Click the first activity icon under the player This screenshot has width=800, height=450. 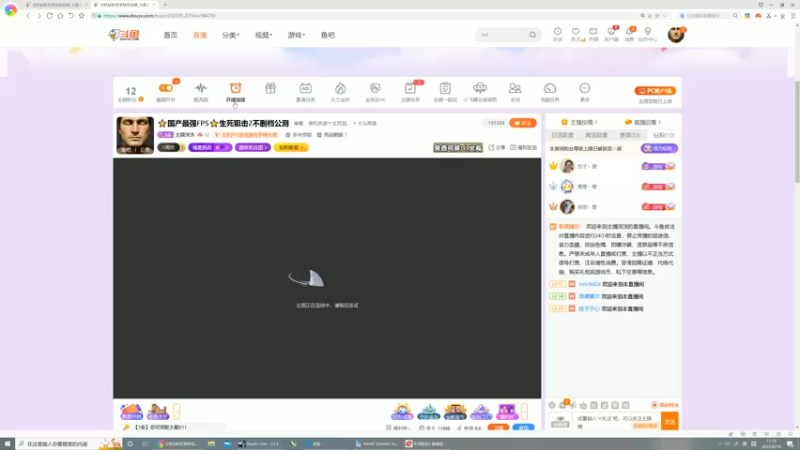(131, 411)
